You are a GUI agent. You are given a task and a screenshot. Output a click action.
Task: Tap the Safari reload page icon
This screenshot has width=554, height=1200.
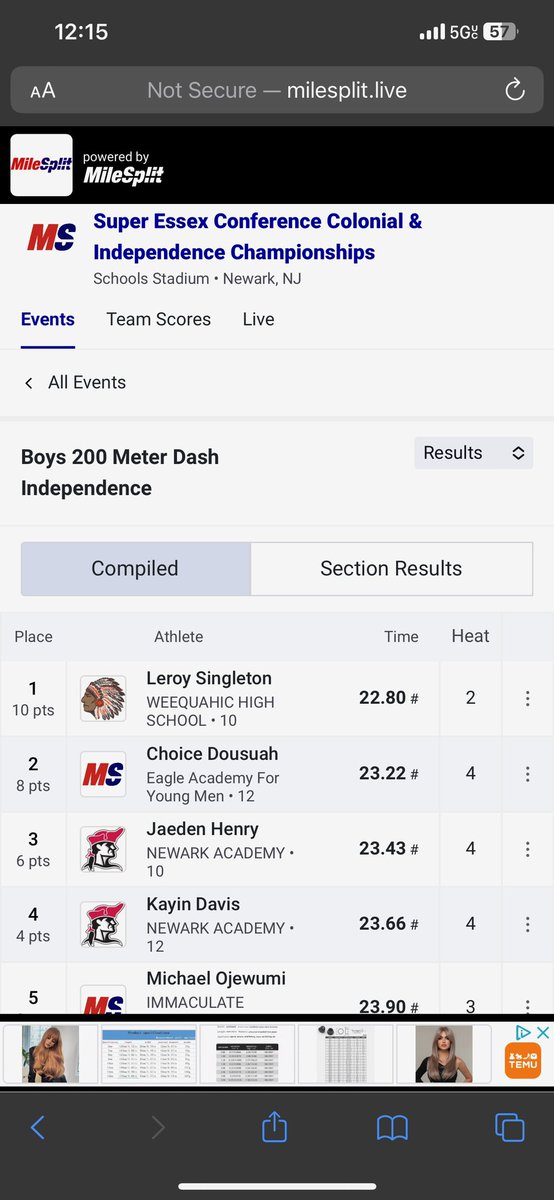515,91
